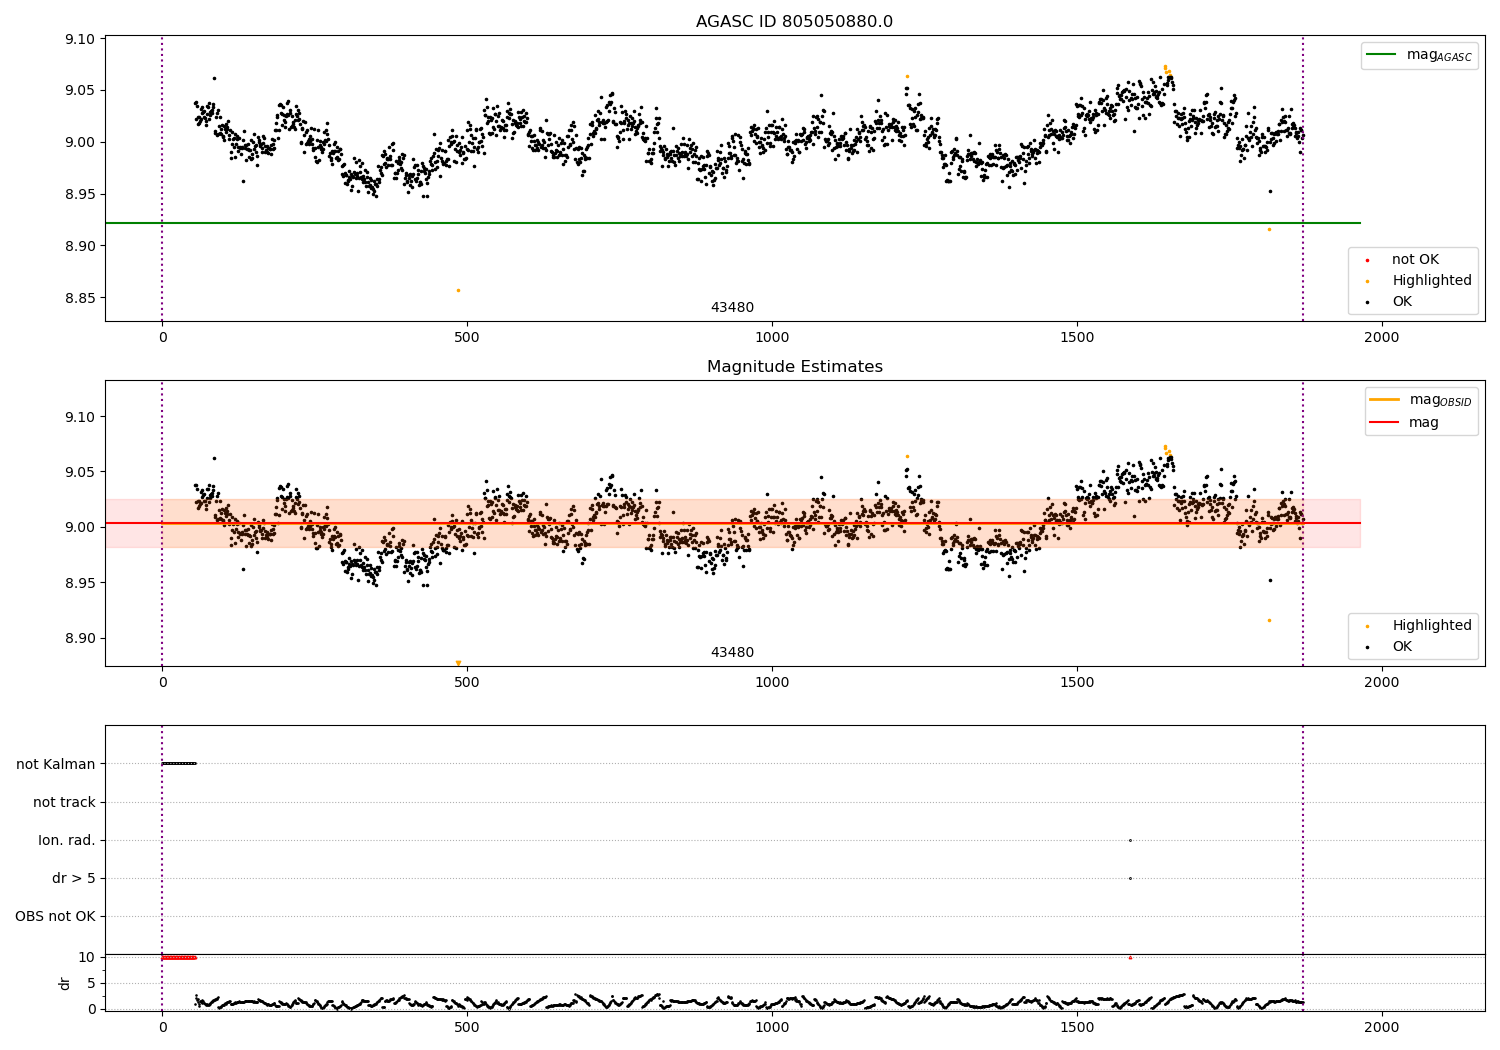This screenshot has width=1500, height=1050.
Task: Click the plot title AGASC ID 805050880.0
Action: pos(794,22)
